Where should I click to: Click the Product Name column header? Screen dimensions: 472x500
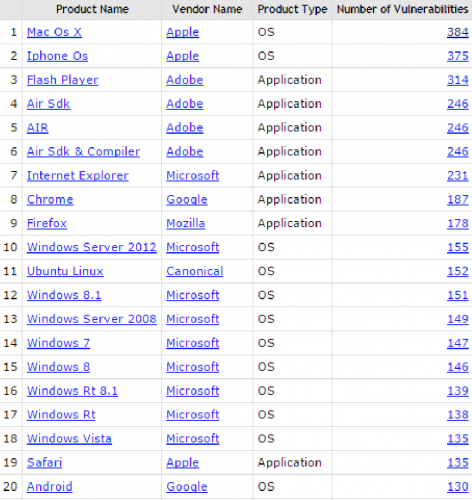click(92, 9)
